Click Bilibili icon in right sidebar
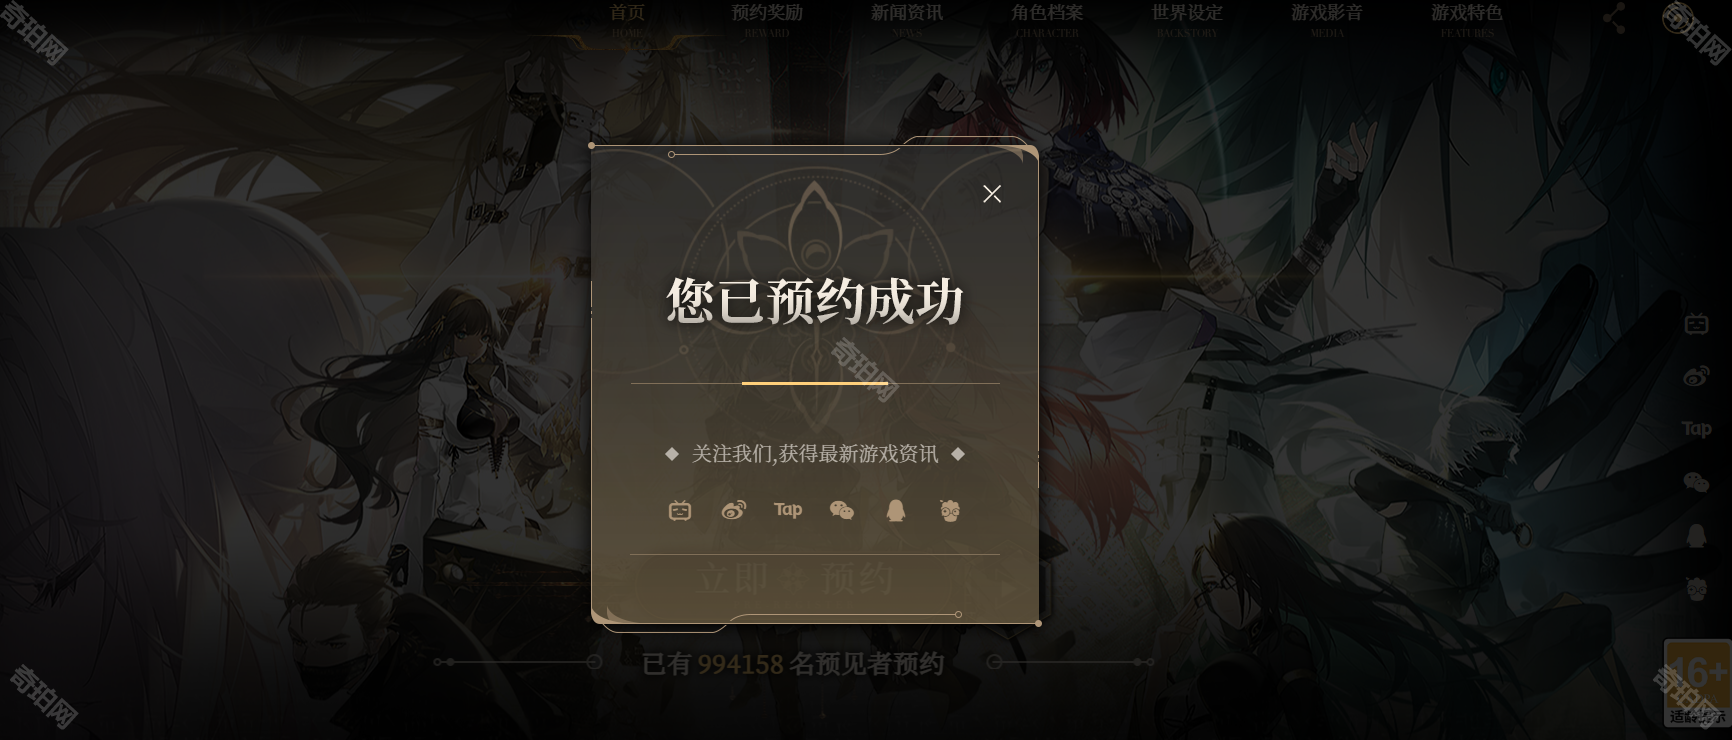1732x740 pixels. coord(1696,323)
